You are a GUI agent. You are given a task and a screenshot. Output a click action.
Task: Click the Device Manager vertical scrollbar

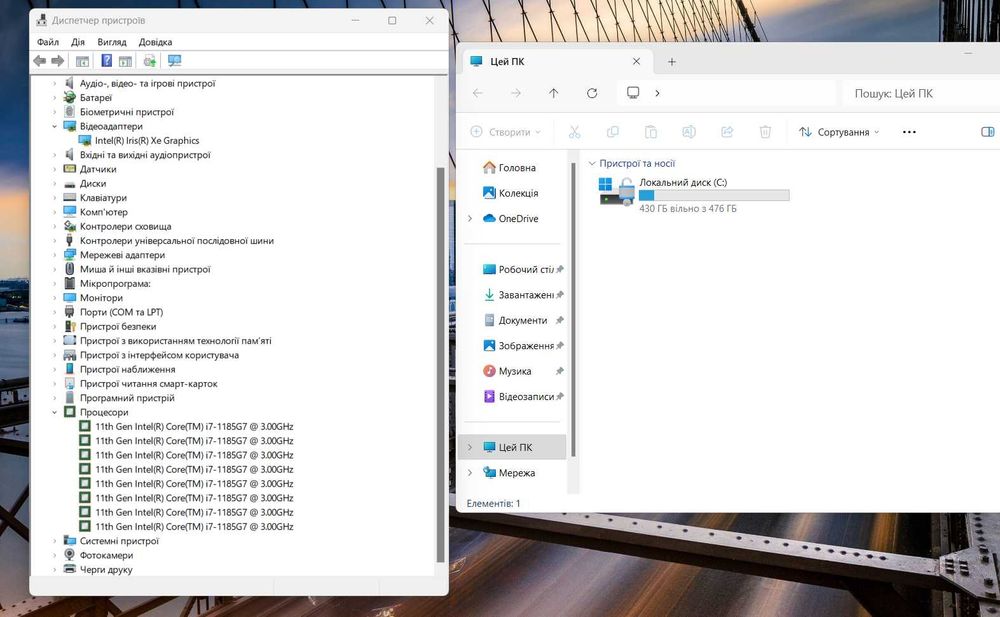(x=440, y=364)
